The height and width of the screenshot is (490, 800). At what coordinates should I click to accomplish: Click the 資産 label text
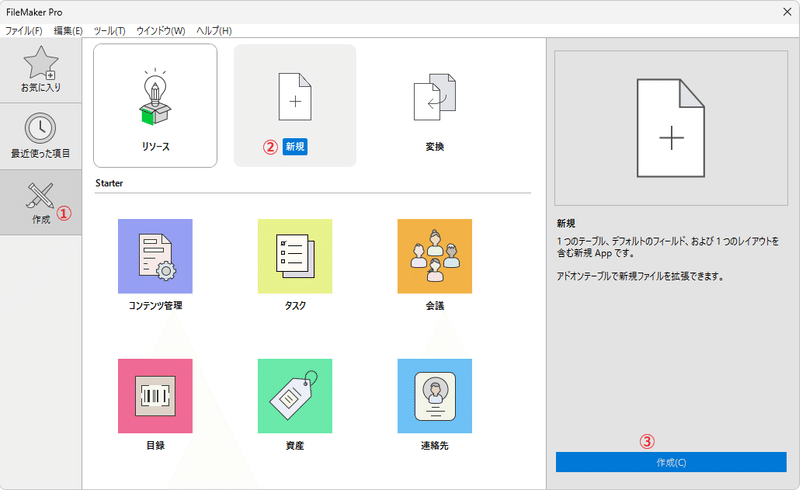coord(295,446)
